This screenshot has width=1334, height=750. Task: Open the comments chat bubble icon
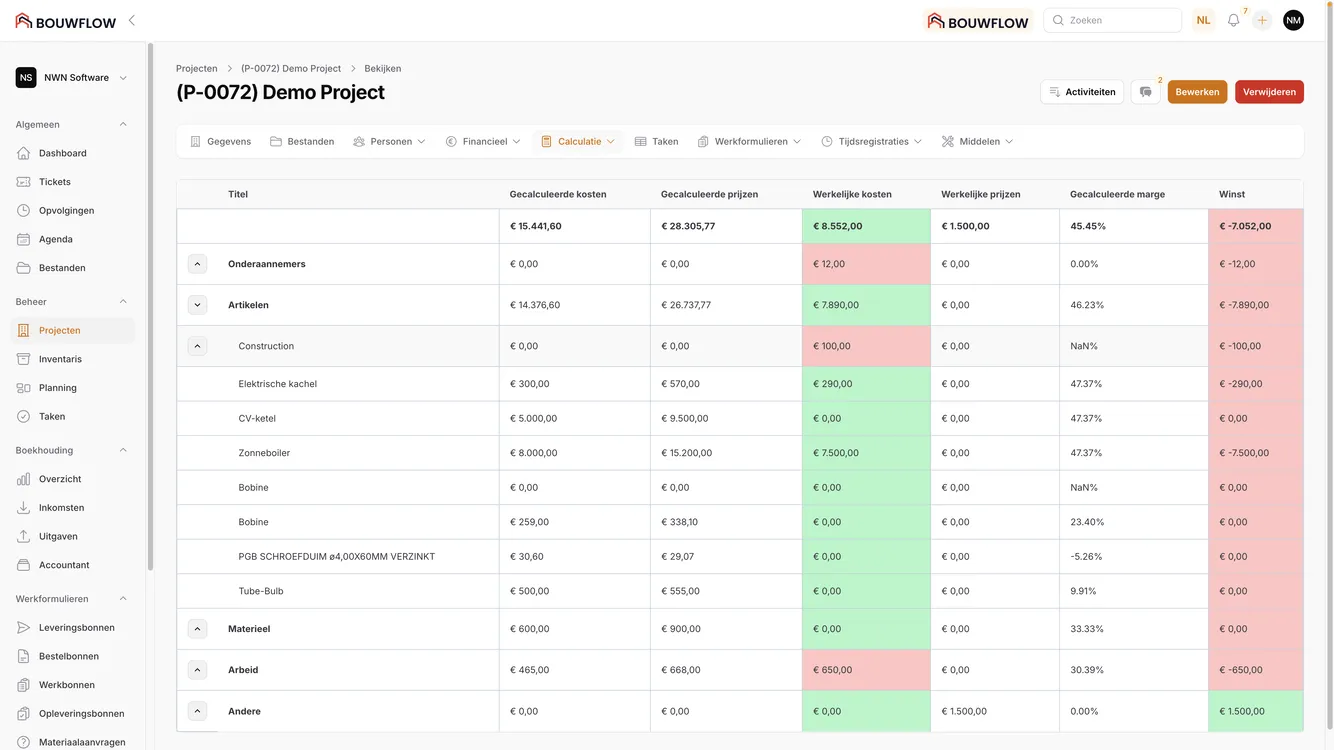click(x=1145, y=92)
